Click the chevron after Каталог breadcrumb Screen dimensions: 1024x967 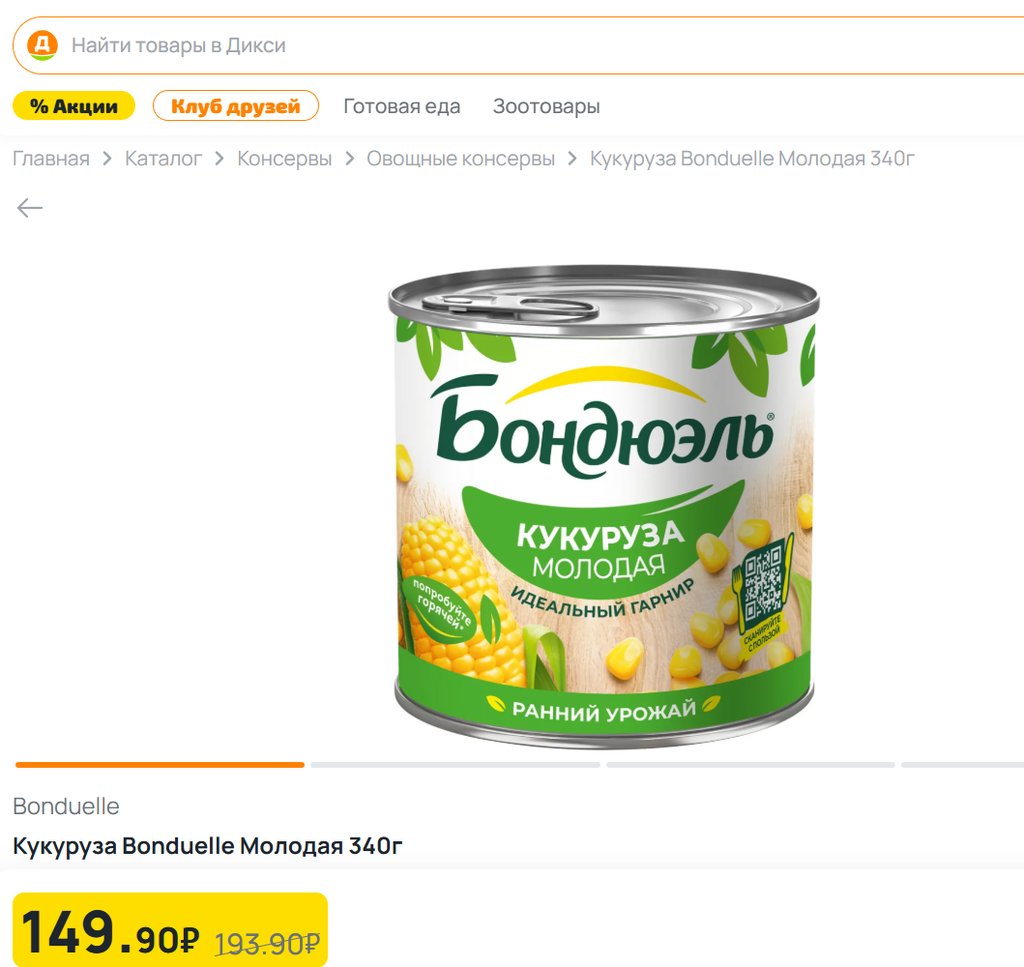(220, 159)
